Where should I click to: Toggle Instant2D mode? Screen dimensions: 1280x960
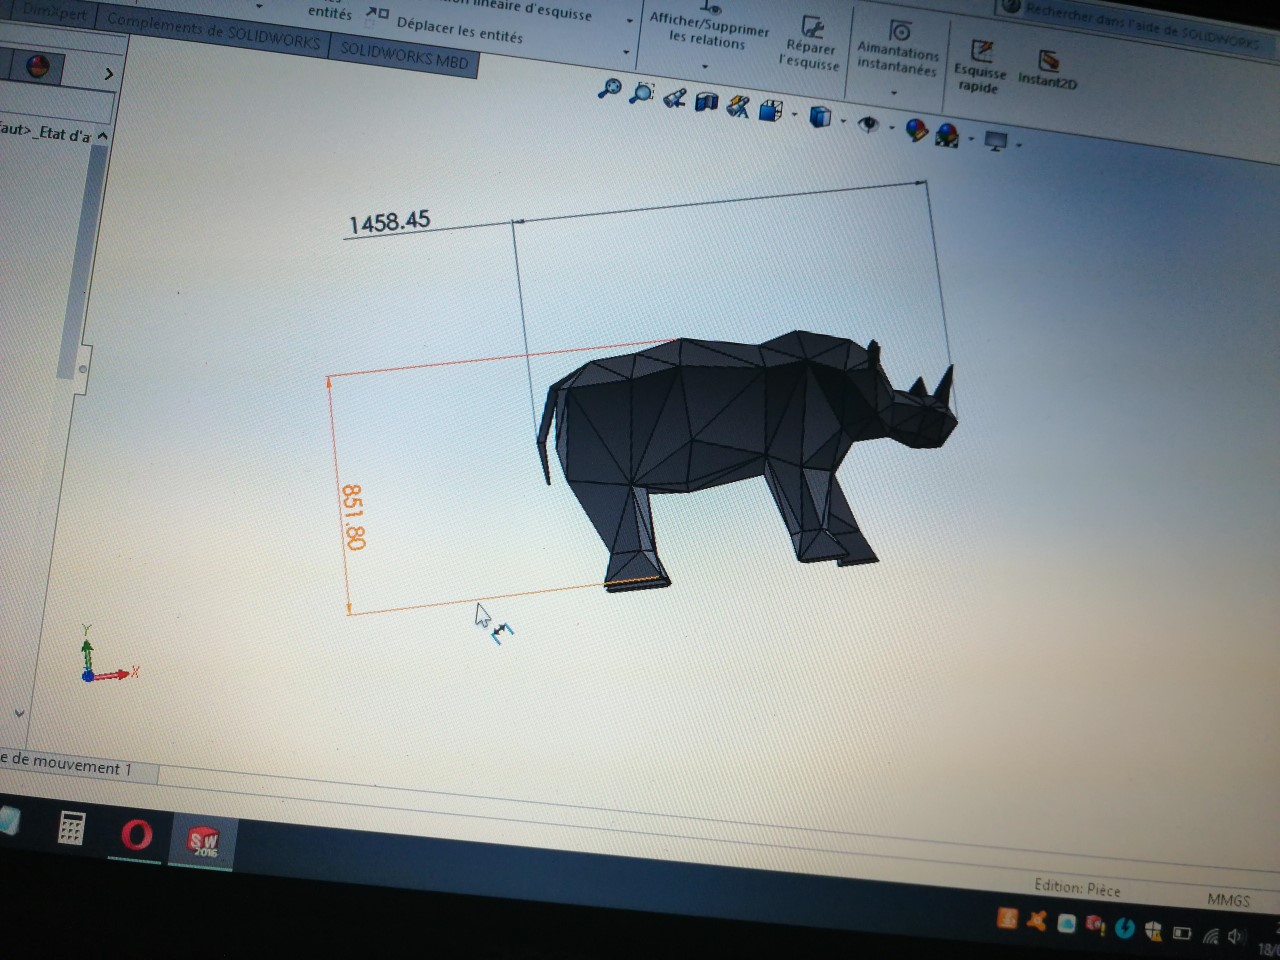[1047, 71]
